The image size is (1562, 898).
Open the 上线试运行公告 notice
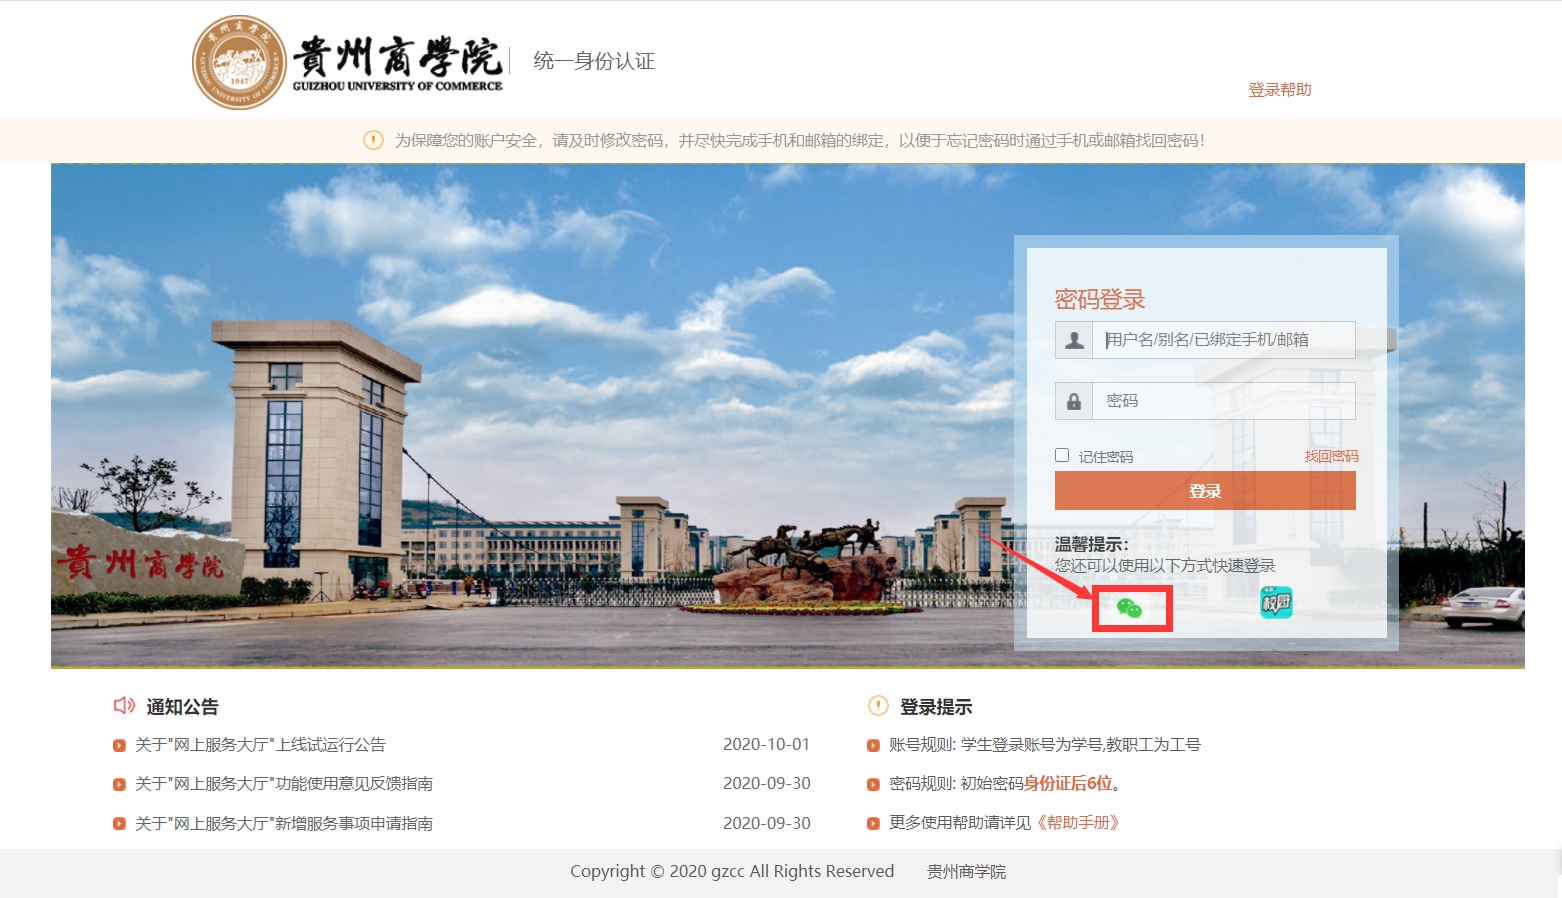[x=260, y=745]
